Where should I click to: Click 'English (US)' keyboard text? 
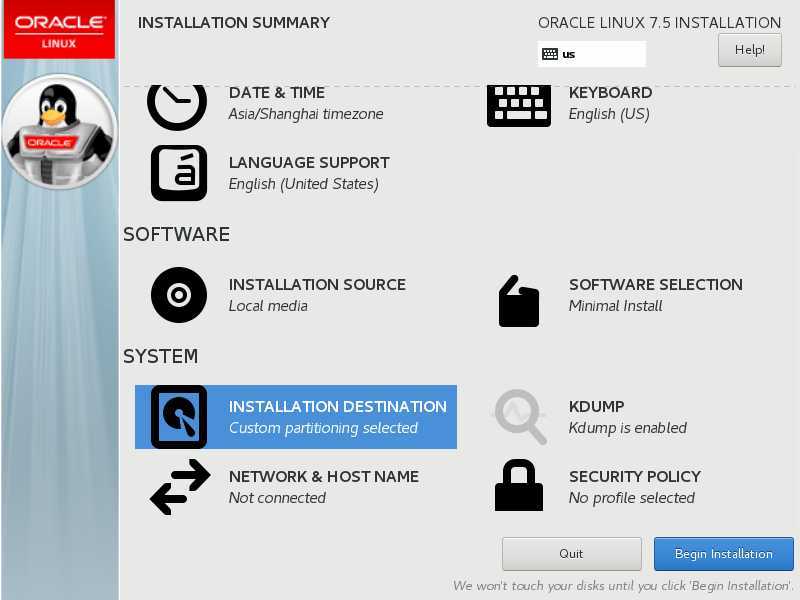(609, 114)
